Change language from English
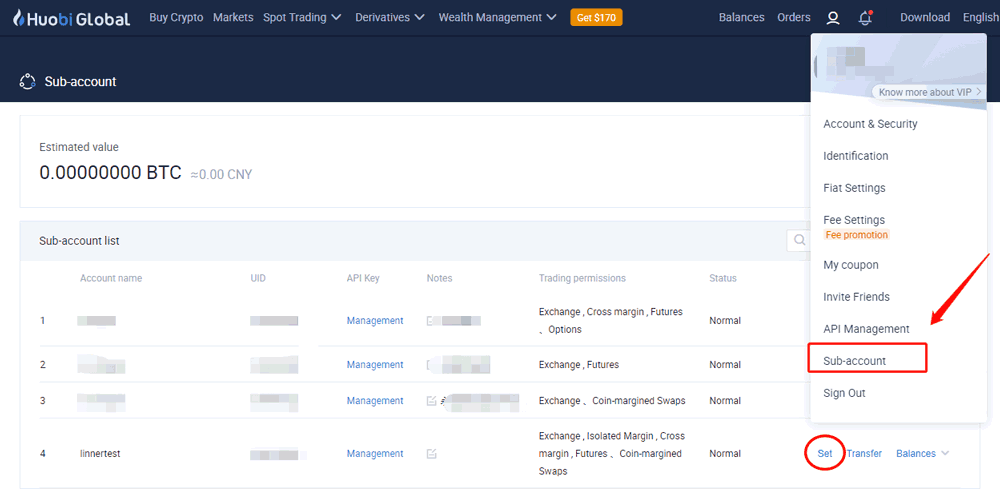Image resolution: width=1000 pixels, height=491 pixels. click(980, 17)
